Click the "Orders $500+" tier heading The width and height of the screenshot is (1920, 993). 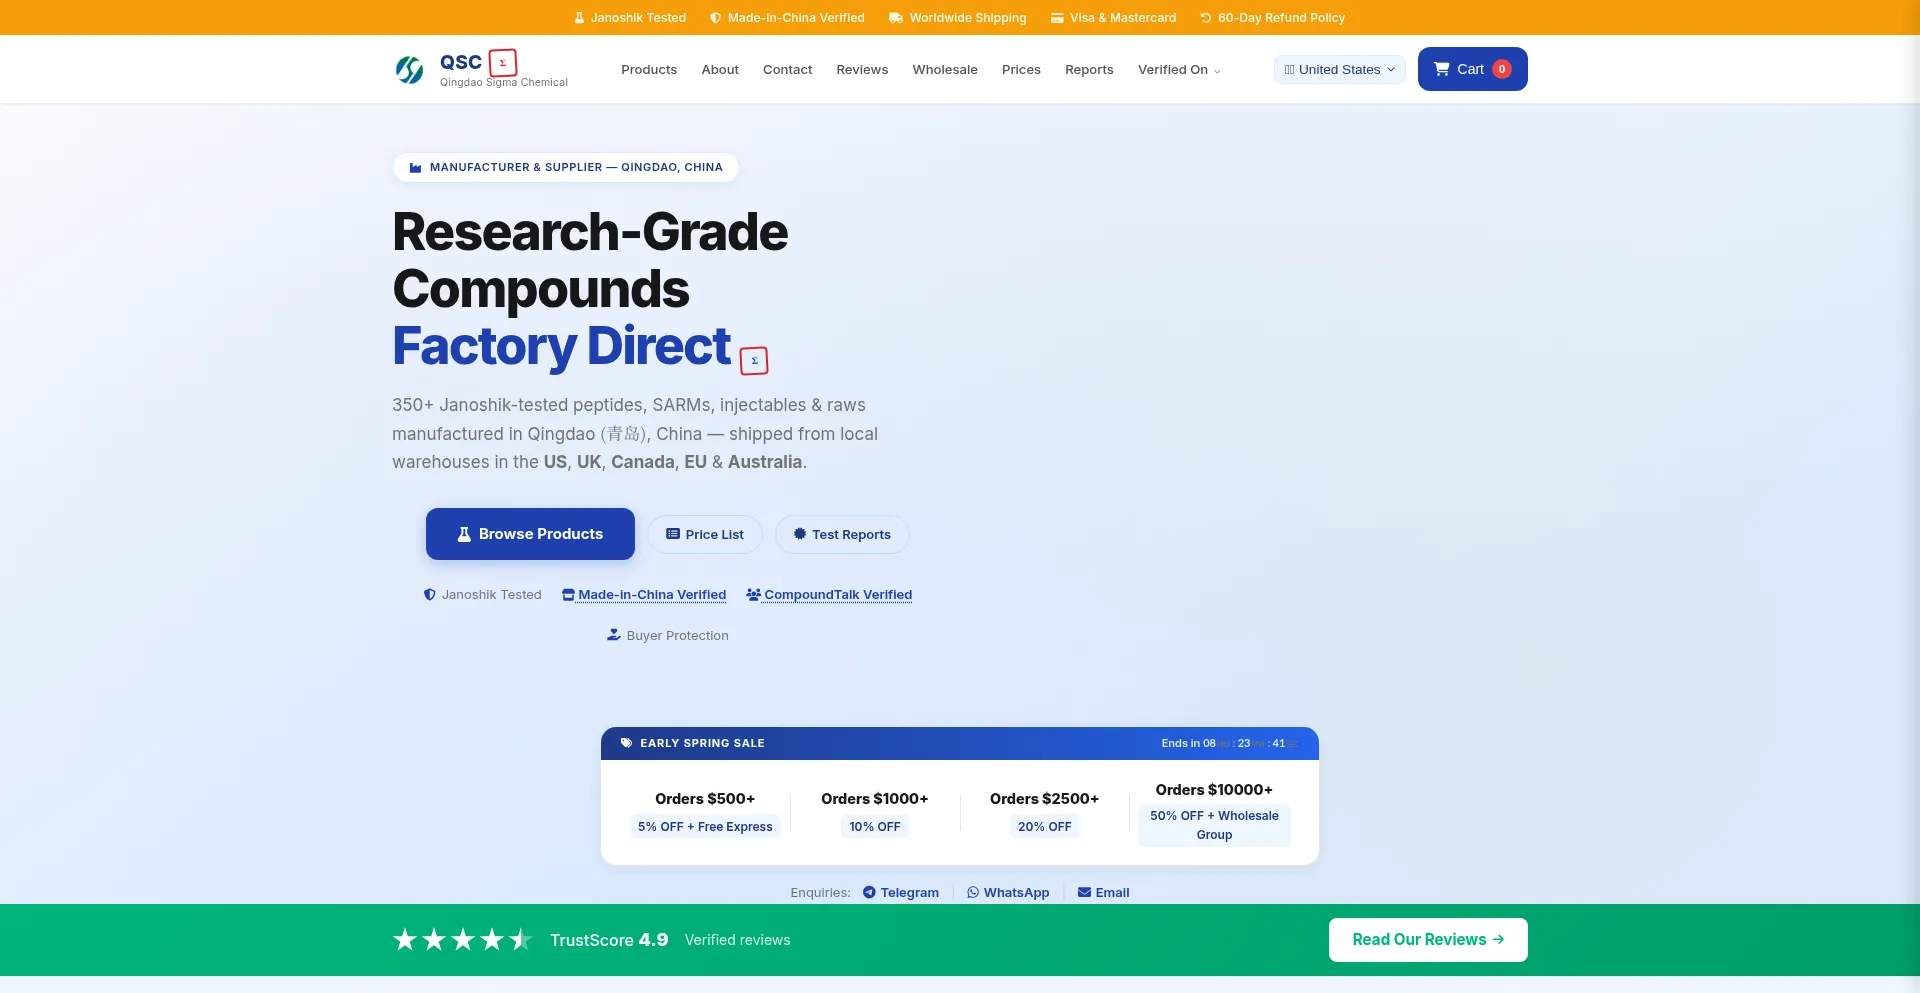[x=705, y=799]
